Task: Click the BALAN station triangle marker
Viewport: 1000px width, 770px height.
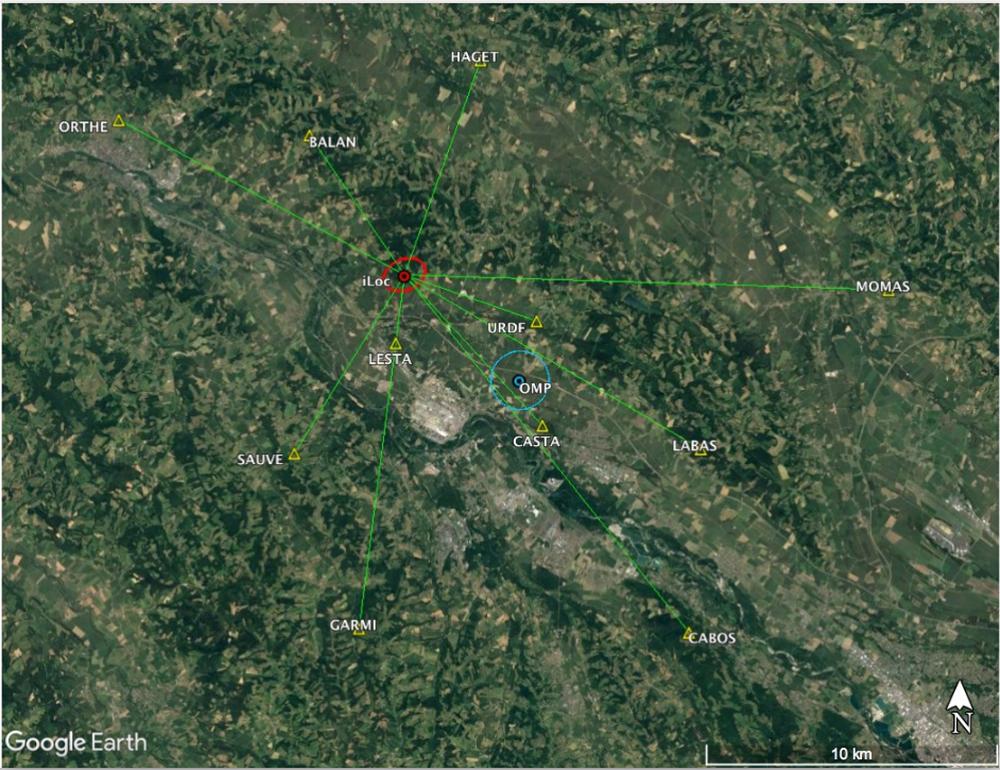Action: [309, 136]
